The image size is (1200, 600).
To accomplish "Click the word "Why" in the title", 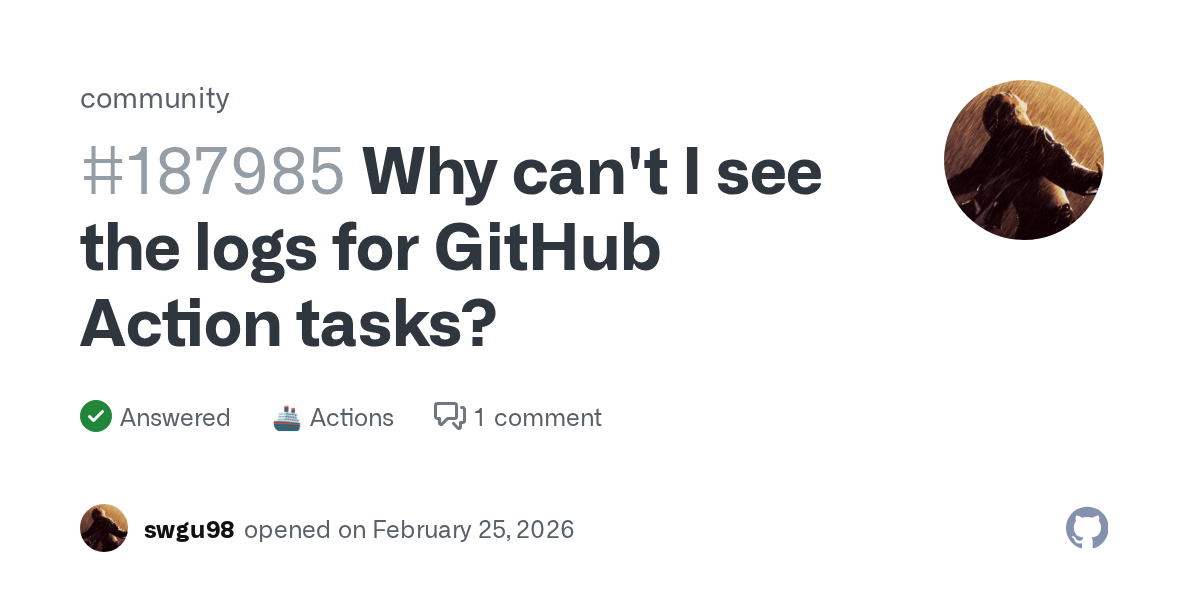I will 428,172.
